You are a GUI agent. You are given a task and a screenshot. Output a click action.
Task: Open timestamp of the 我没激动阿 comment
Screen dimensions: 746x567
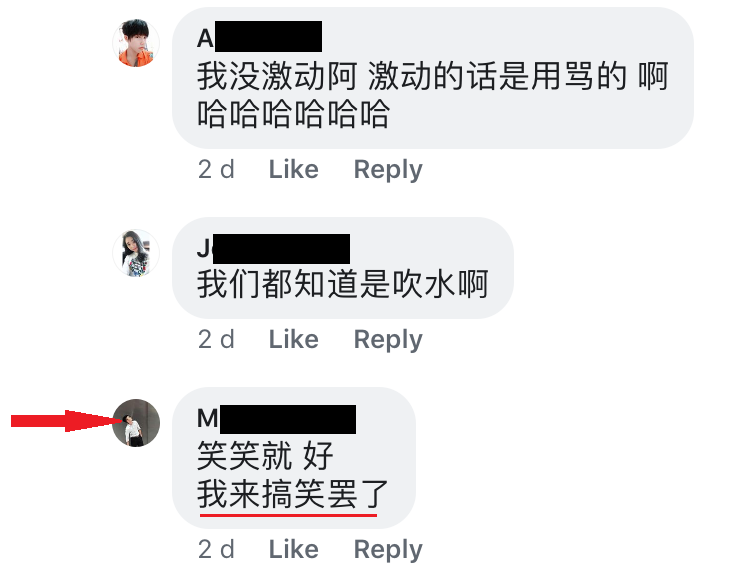tap(216, 169)
